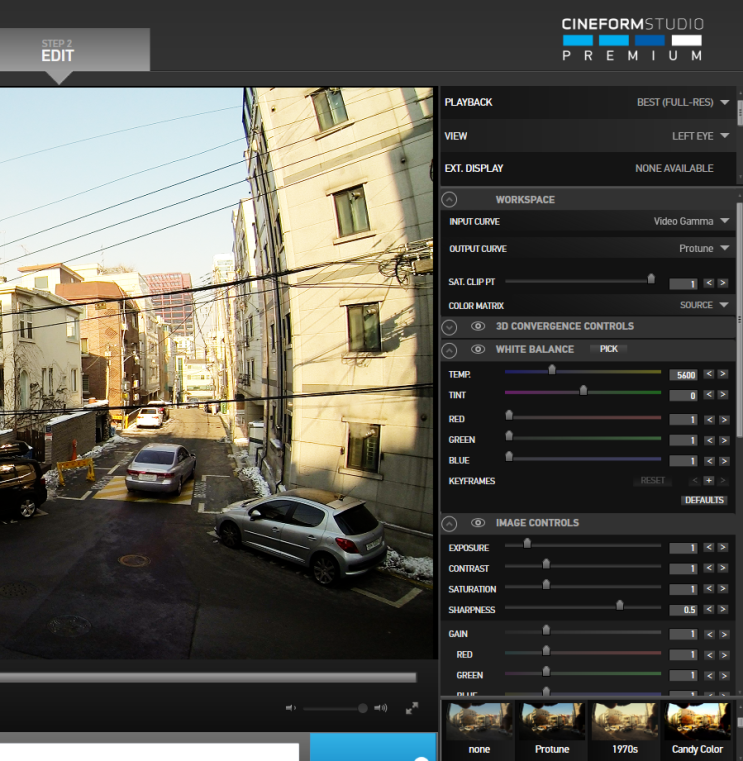
Task: Click the Sharpness value field 0.5
Action: [x=683, y=610]
